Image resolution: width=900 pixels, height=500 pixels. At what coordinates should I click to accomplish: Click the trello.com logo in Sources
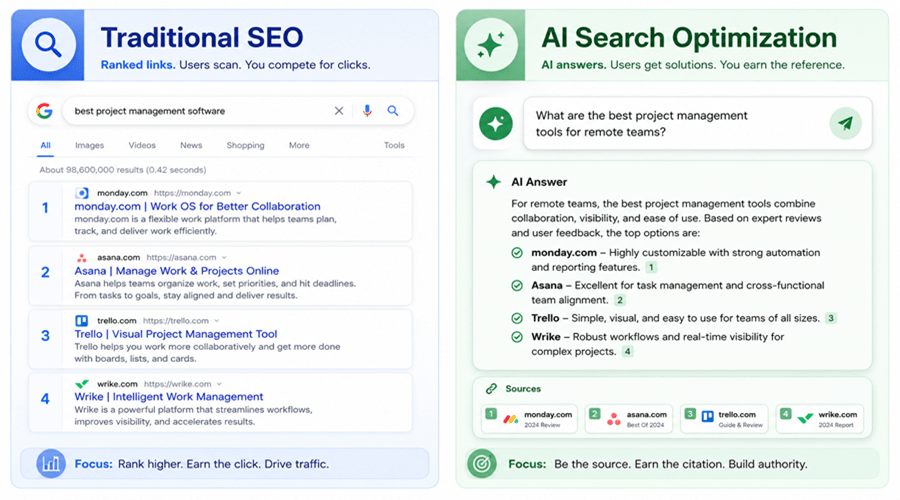[708, 416]
